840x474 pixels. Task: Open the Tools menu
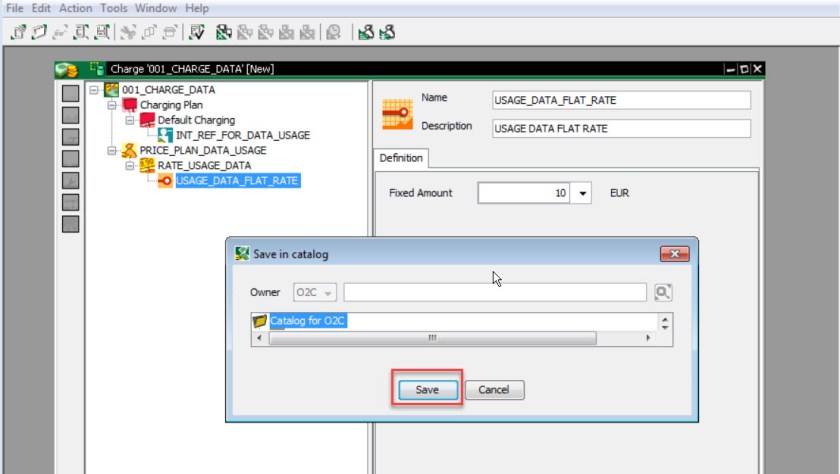point(114,9)
